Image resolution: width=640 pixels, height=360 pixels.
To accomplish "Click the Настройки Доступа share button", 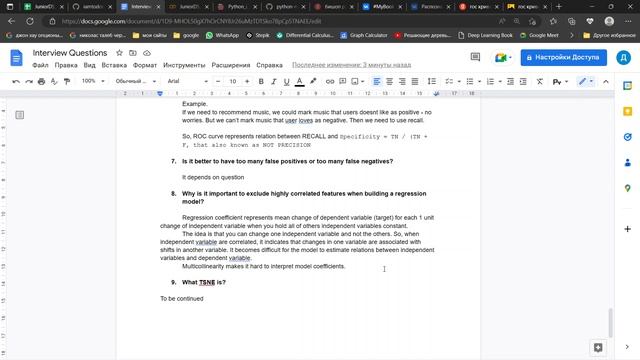I will coord(563,58).
